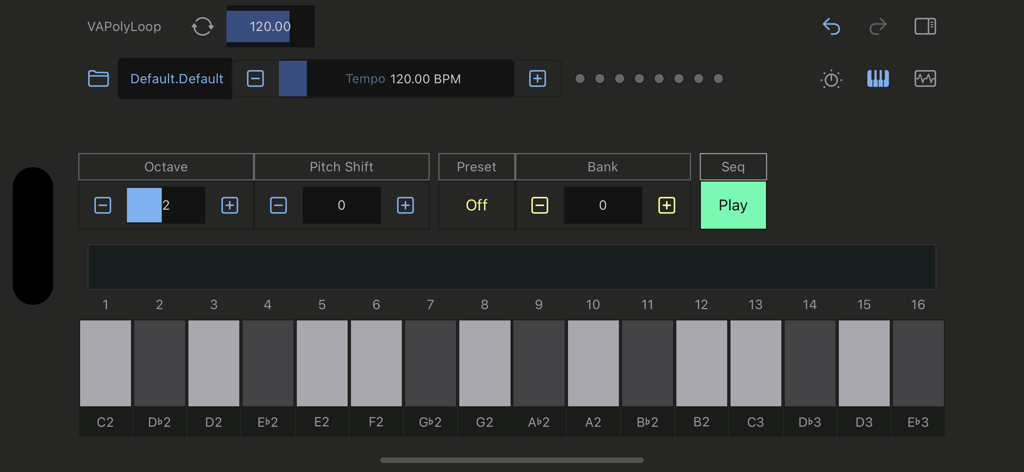1024x472 pixels.
Task: Click the VAPolyLoop plugin title
Action: 124,27
